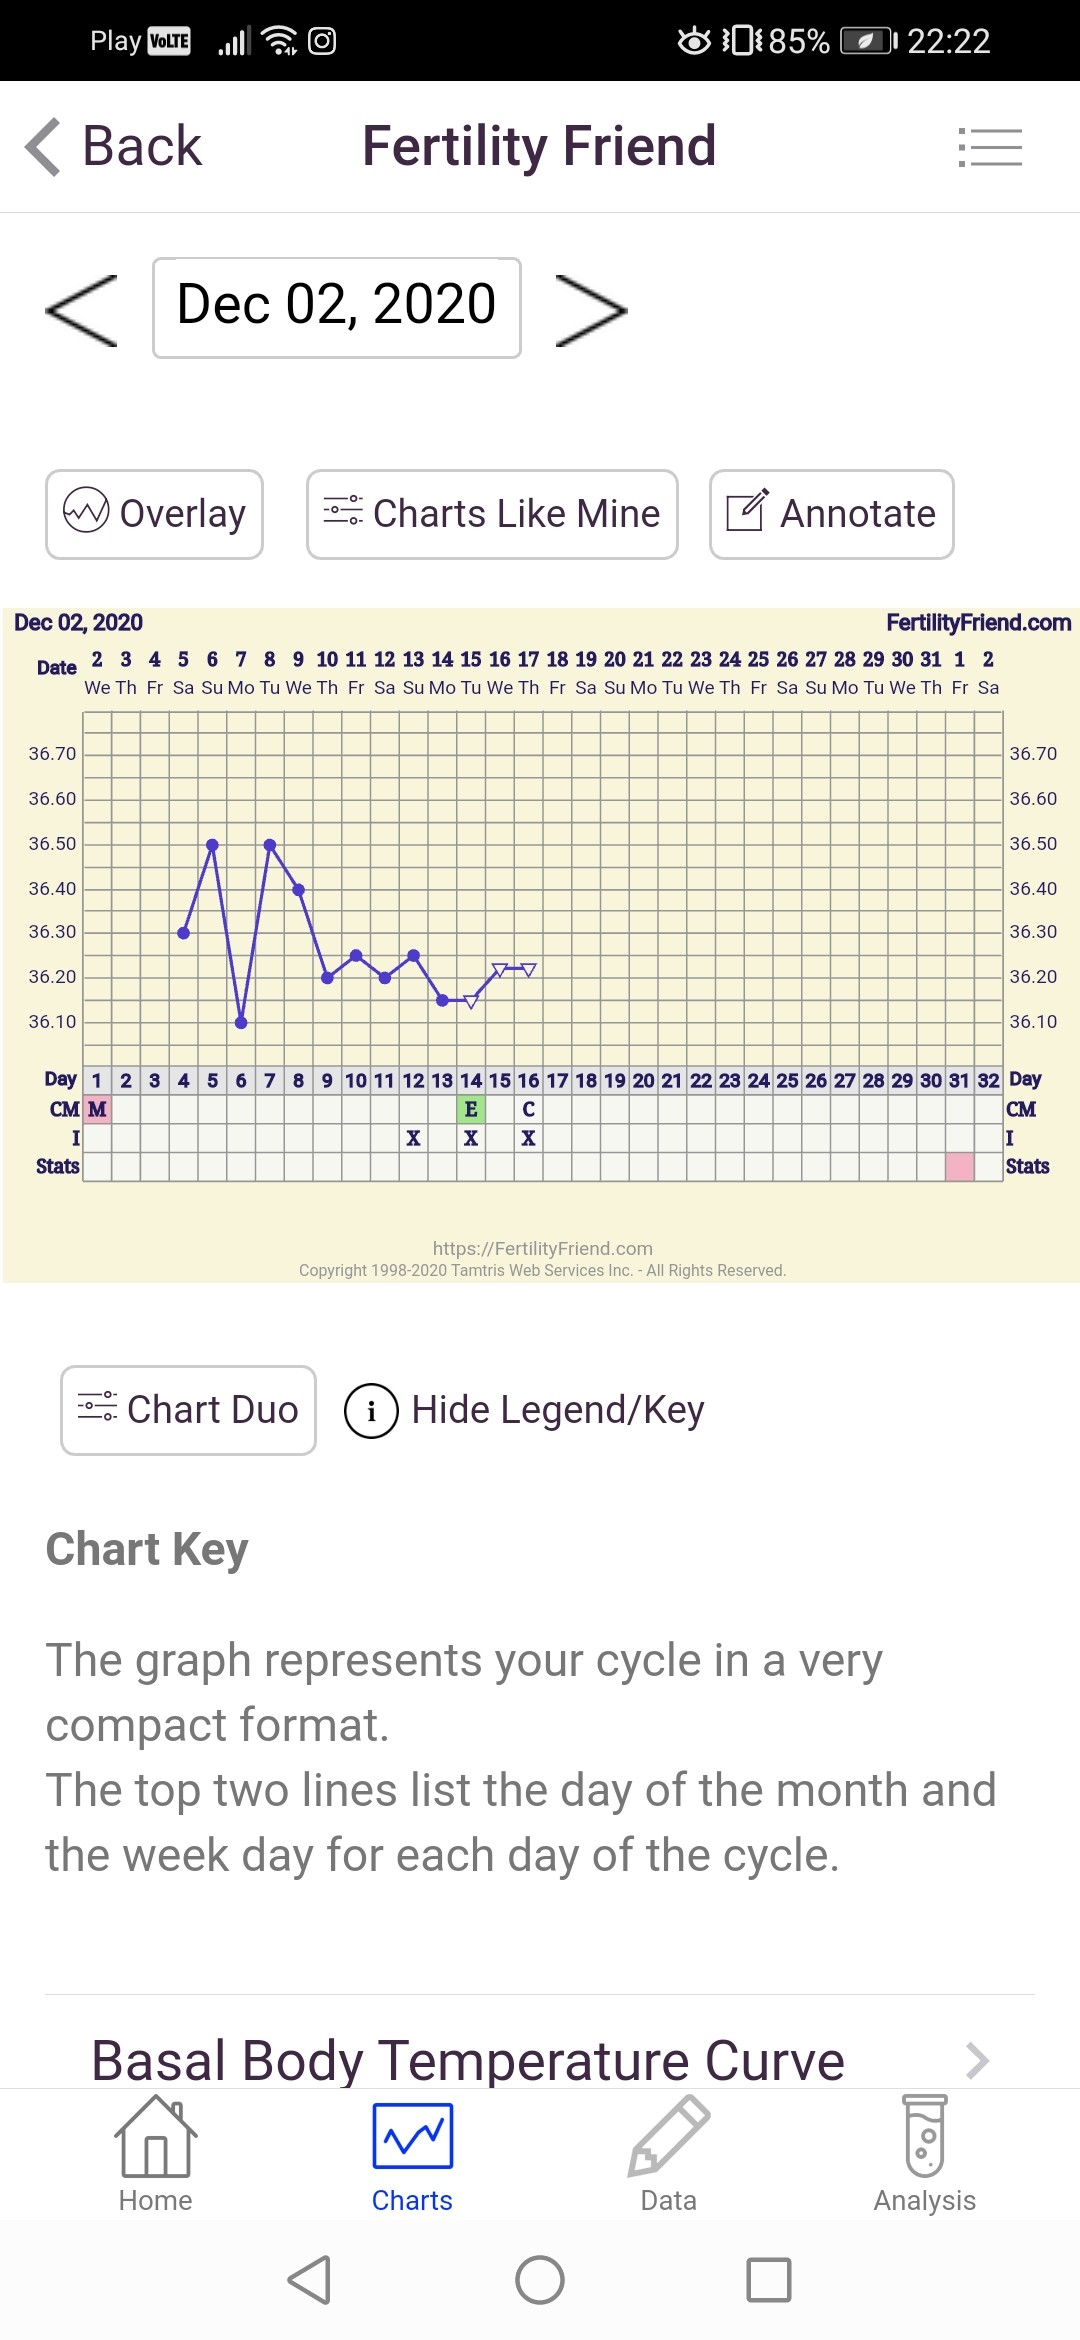Viewport: 1080px width, 2340px height.
Task: Open Charts Like Mine
Action: pyautogui.click(x=492, y=514)
